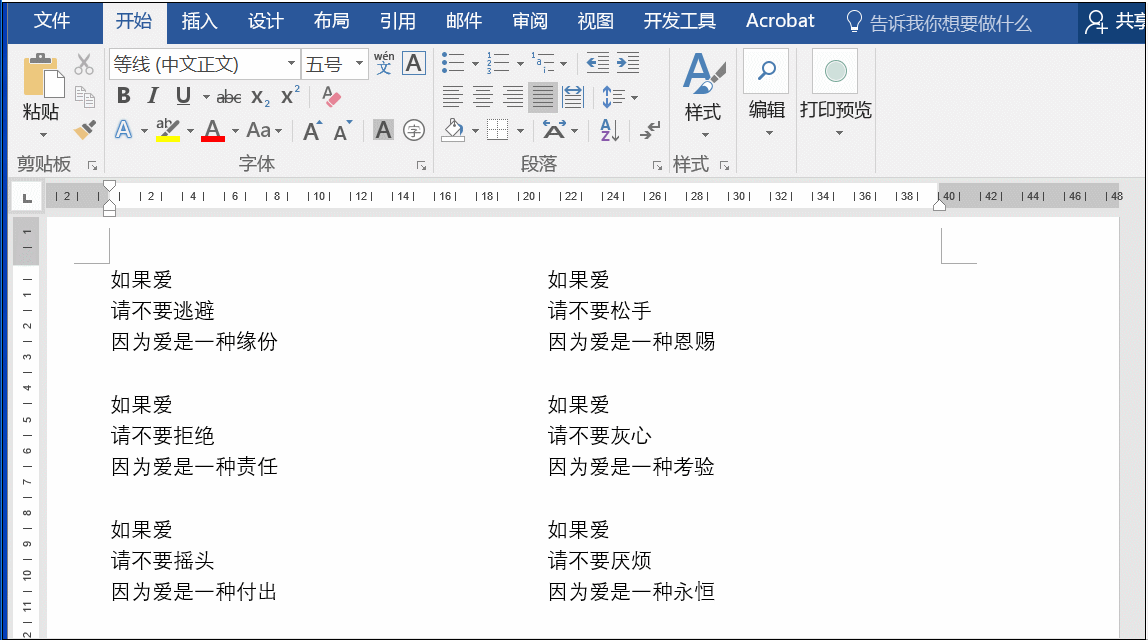This screenshot has width=1148, height=640.
Task: Click the Sort A-Z icon
Action: [609, 130]
